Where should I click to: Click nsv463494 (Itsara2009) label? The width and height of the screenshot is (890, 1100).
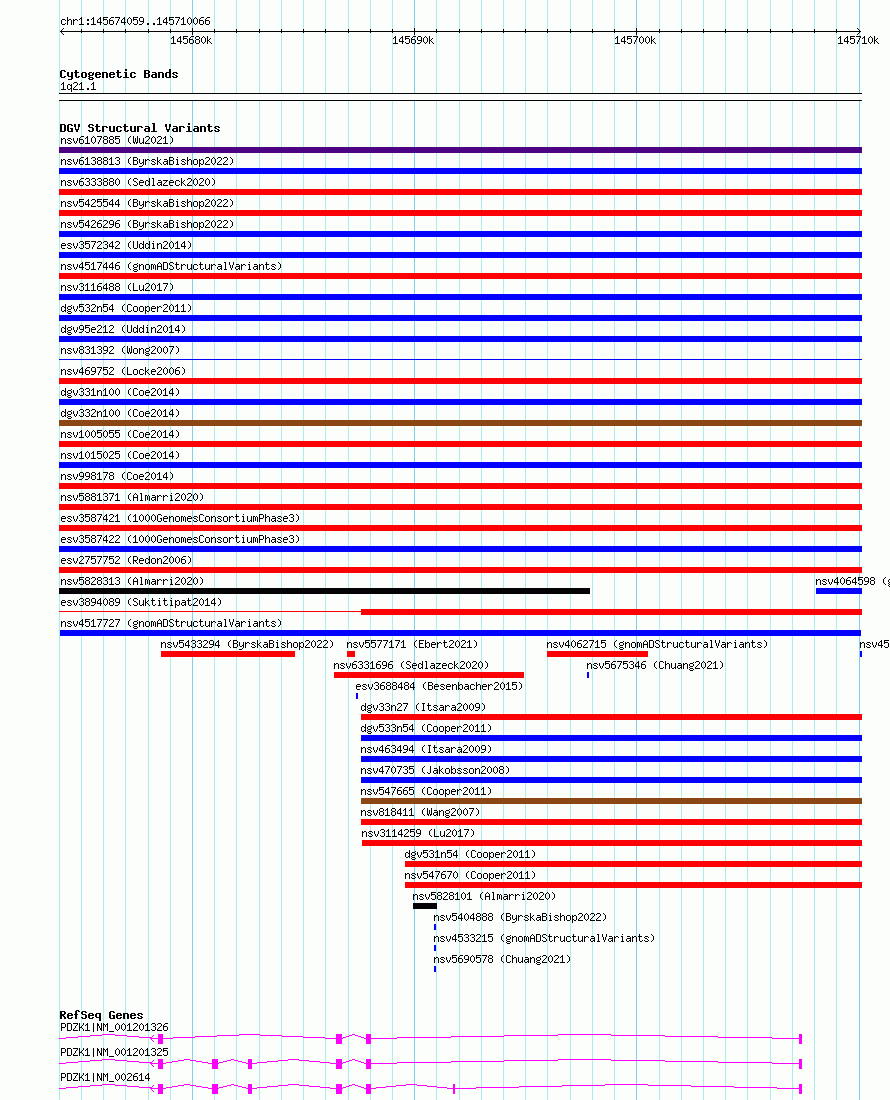(426, 751)
